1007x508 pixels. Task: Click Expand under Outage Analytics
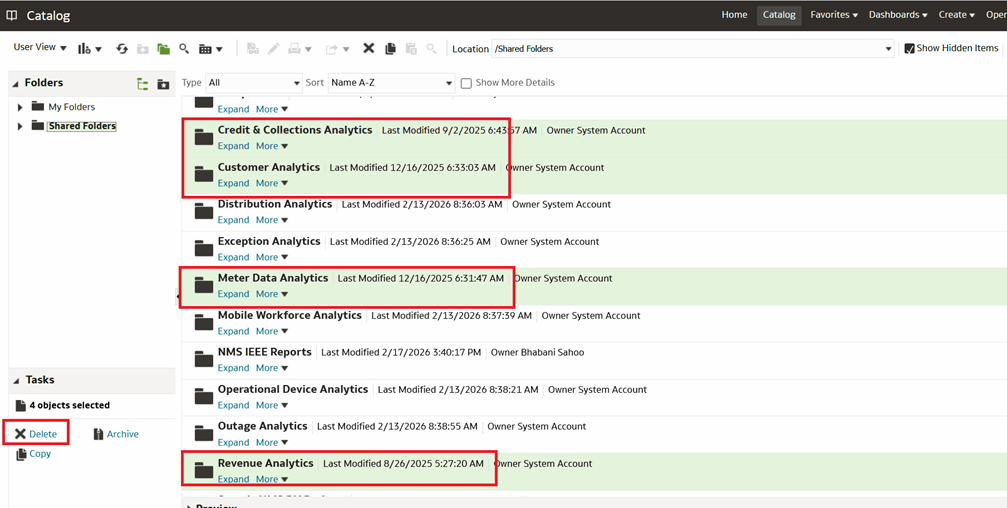click(233, 442)
